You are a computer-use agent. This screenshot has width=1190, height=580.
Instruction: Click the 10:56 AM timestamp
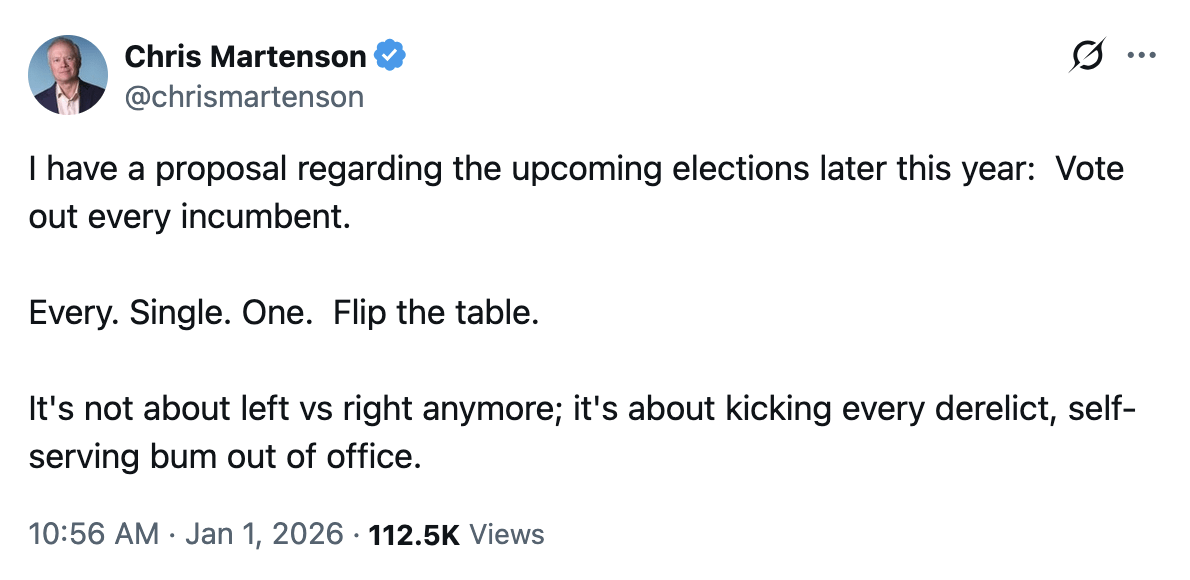[x=94, y=534]
